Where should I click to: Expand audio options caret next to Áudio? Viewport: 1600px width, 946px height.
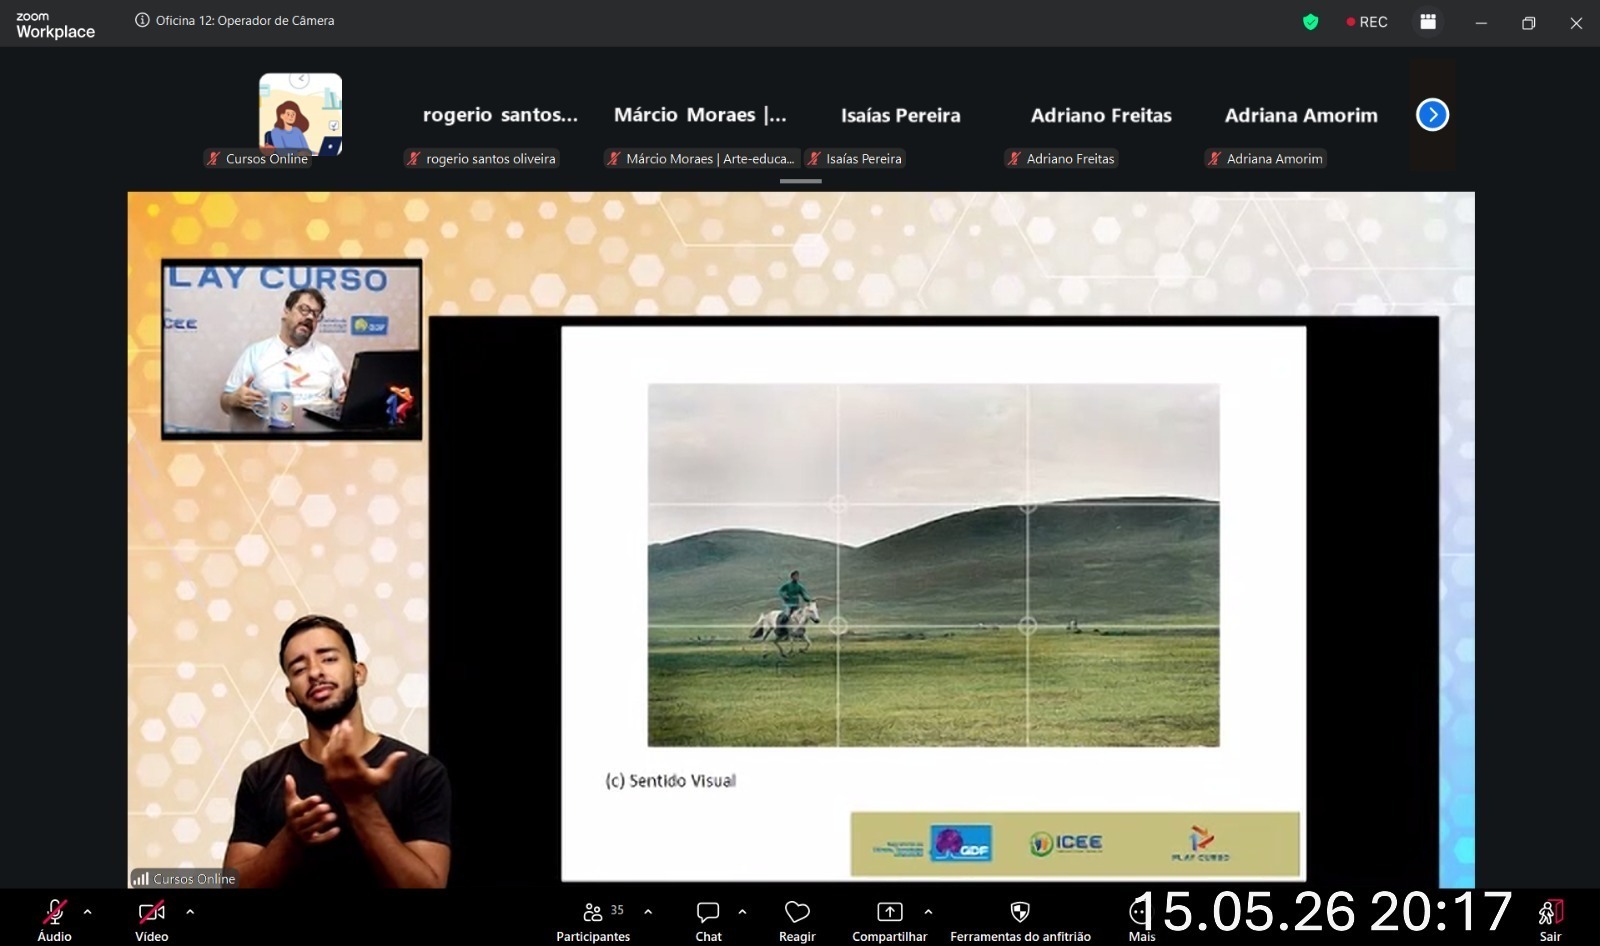click(88, 912)
